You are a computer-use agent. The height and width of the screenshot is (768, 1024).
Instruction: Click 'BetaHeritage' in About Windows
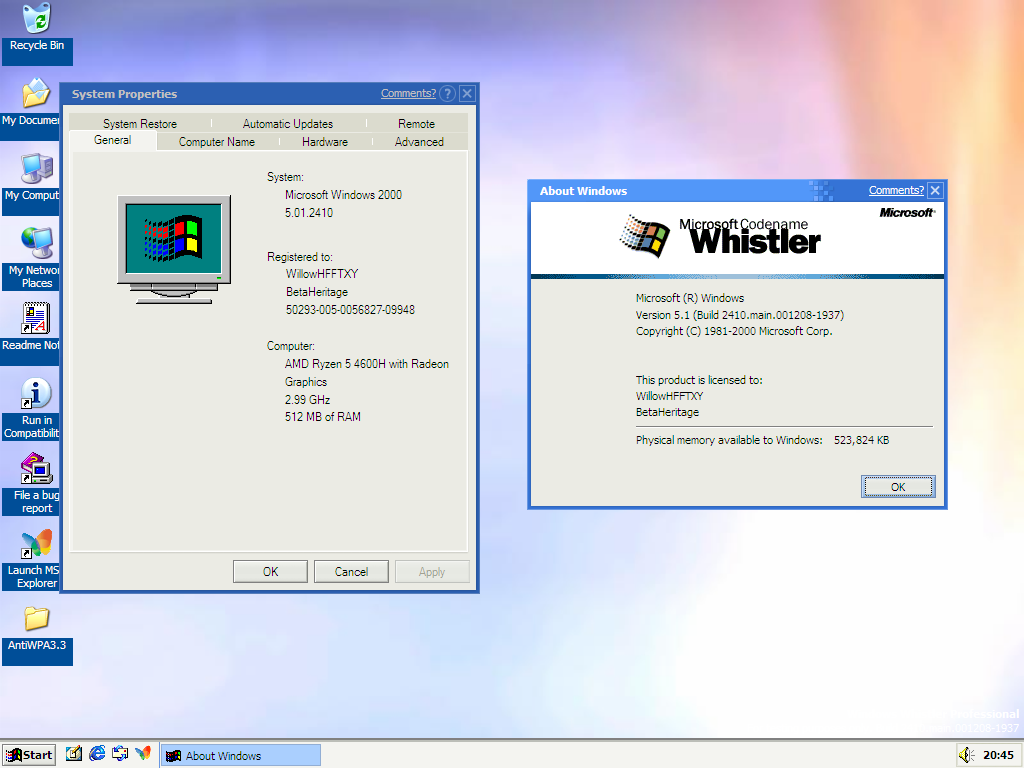pyautogui.click(x=667, y=412)
